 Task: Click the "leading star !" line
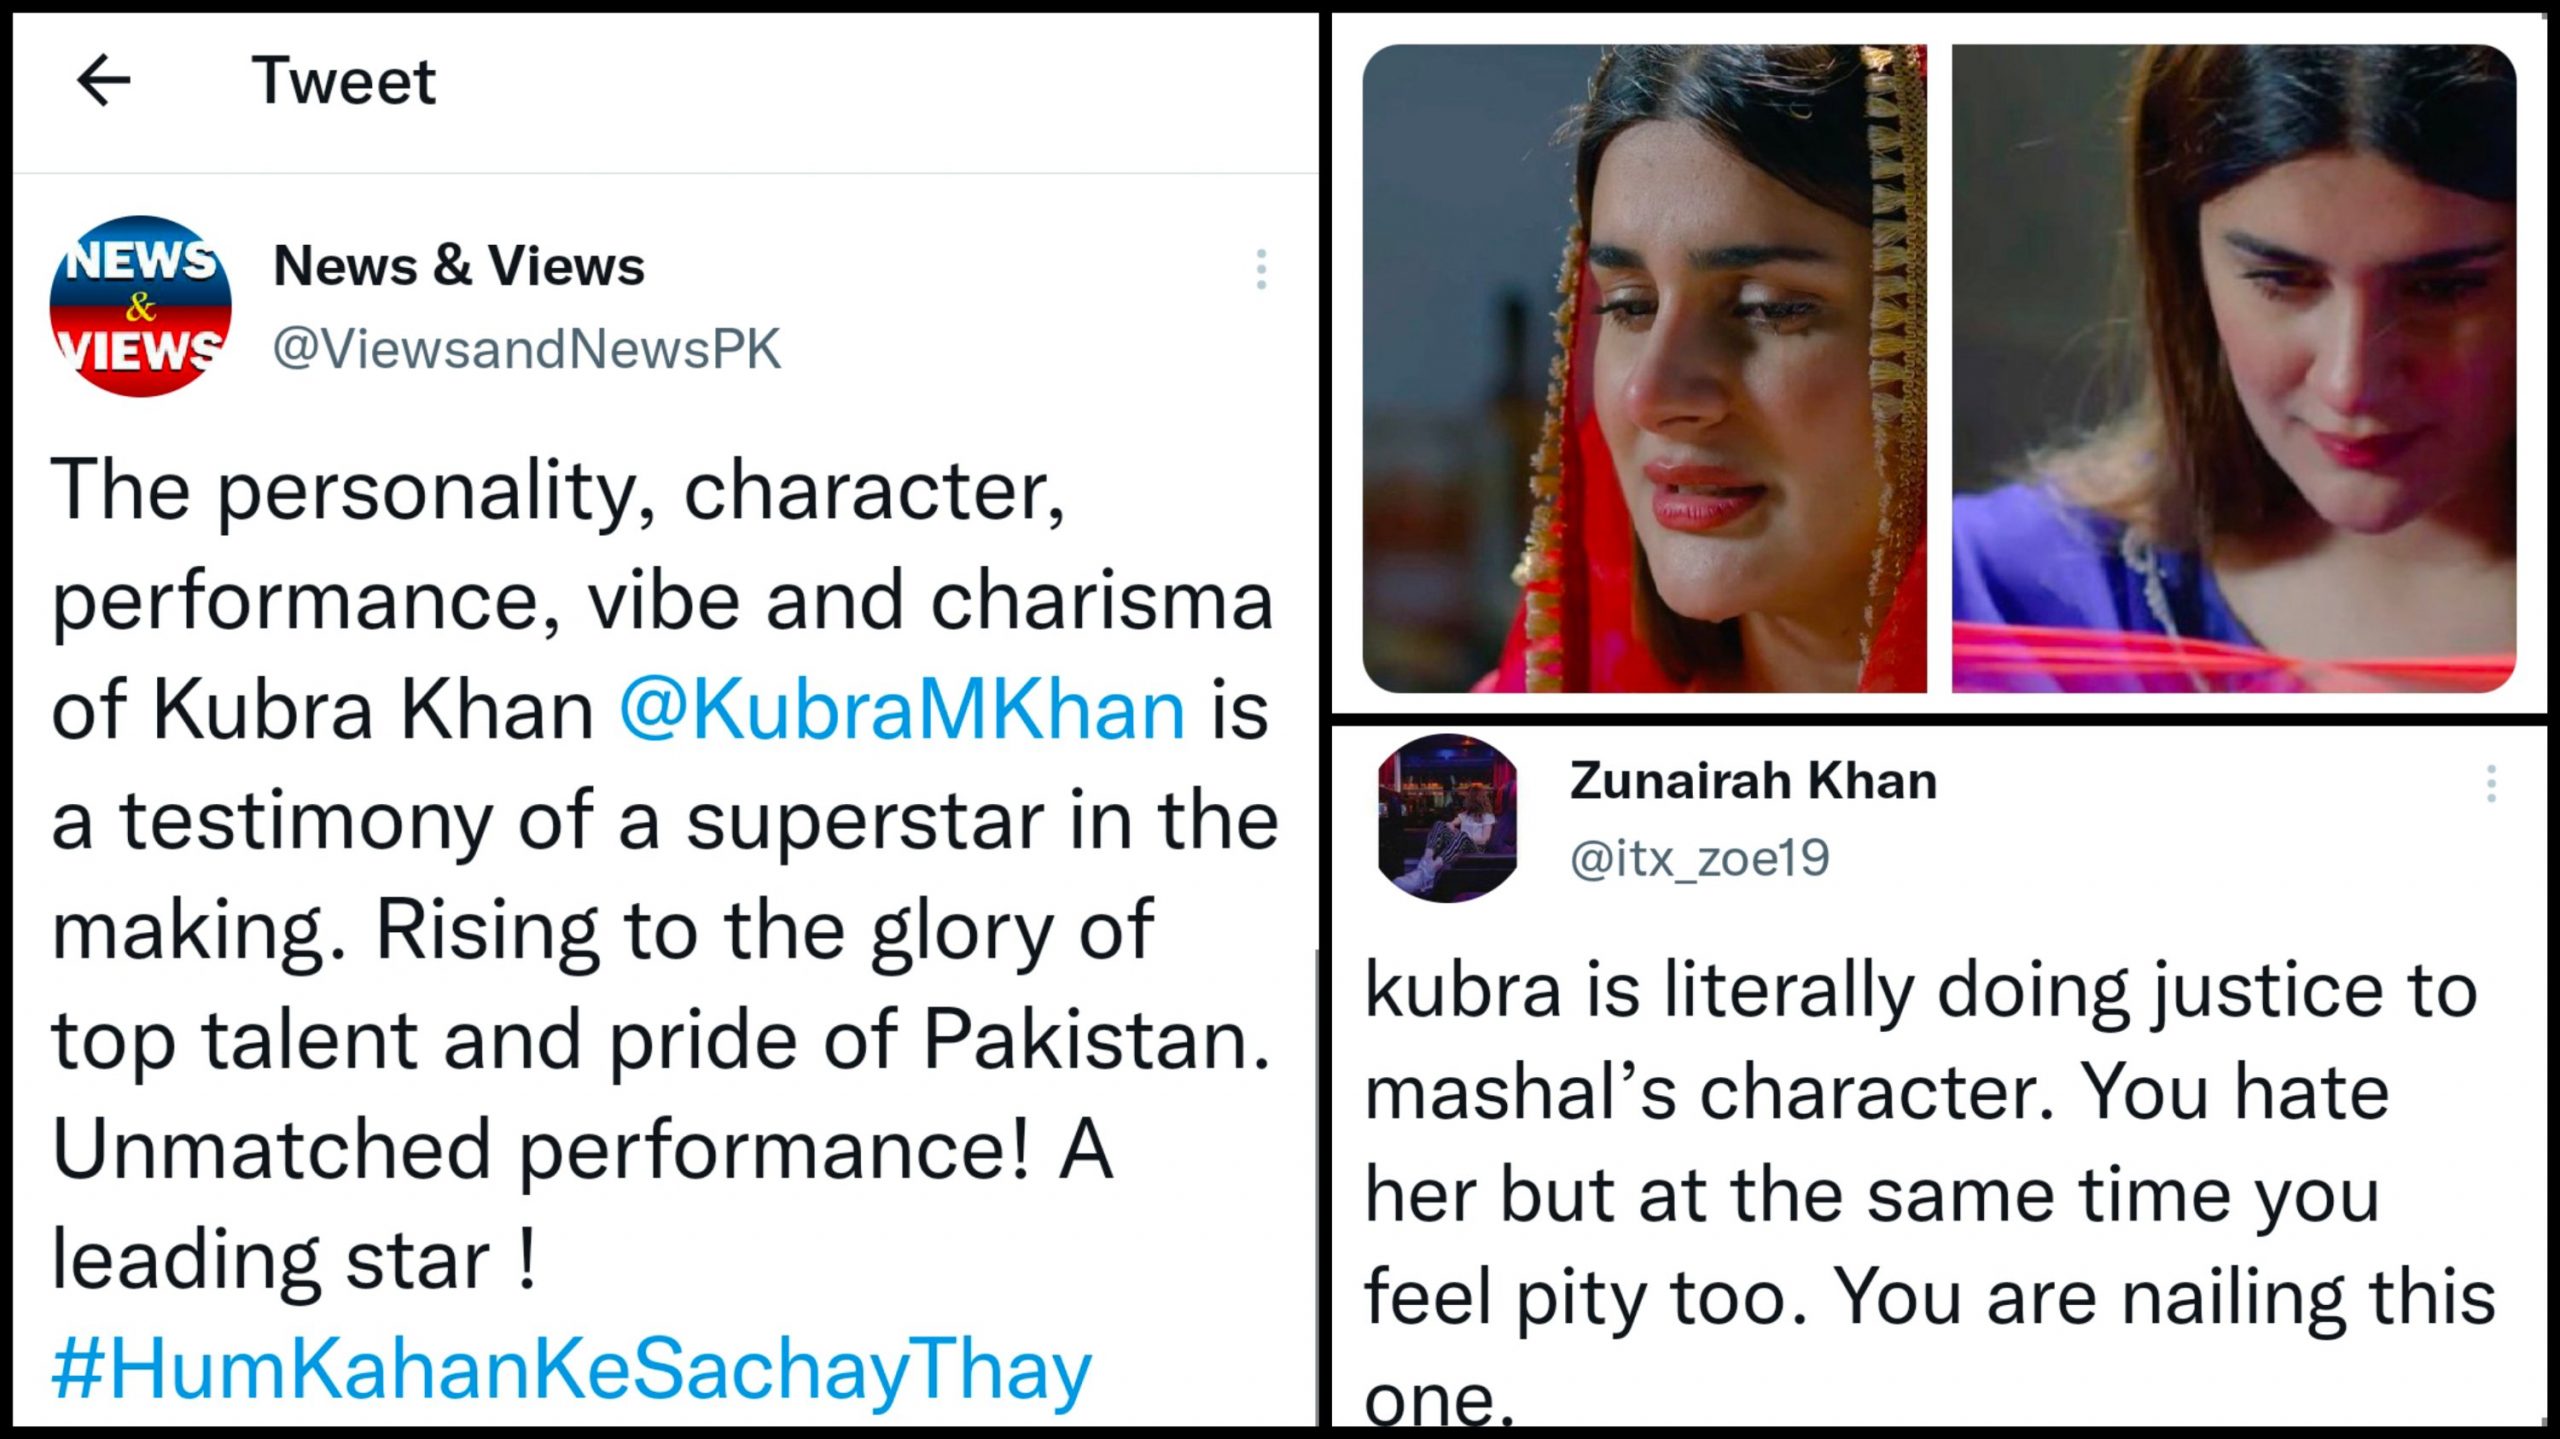click(x=295, y=1260)
